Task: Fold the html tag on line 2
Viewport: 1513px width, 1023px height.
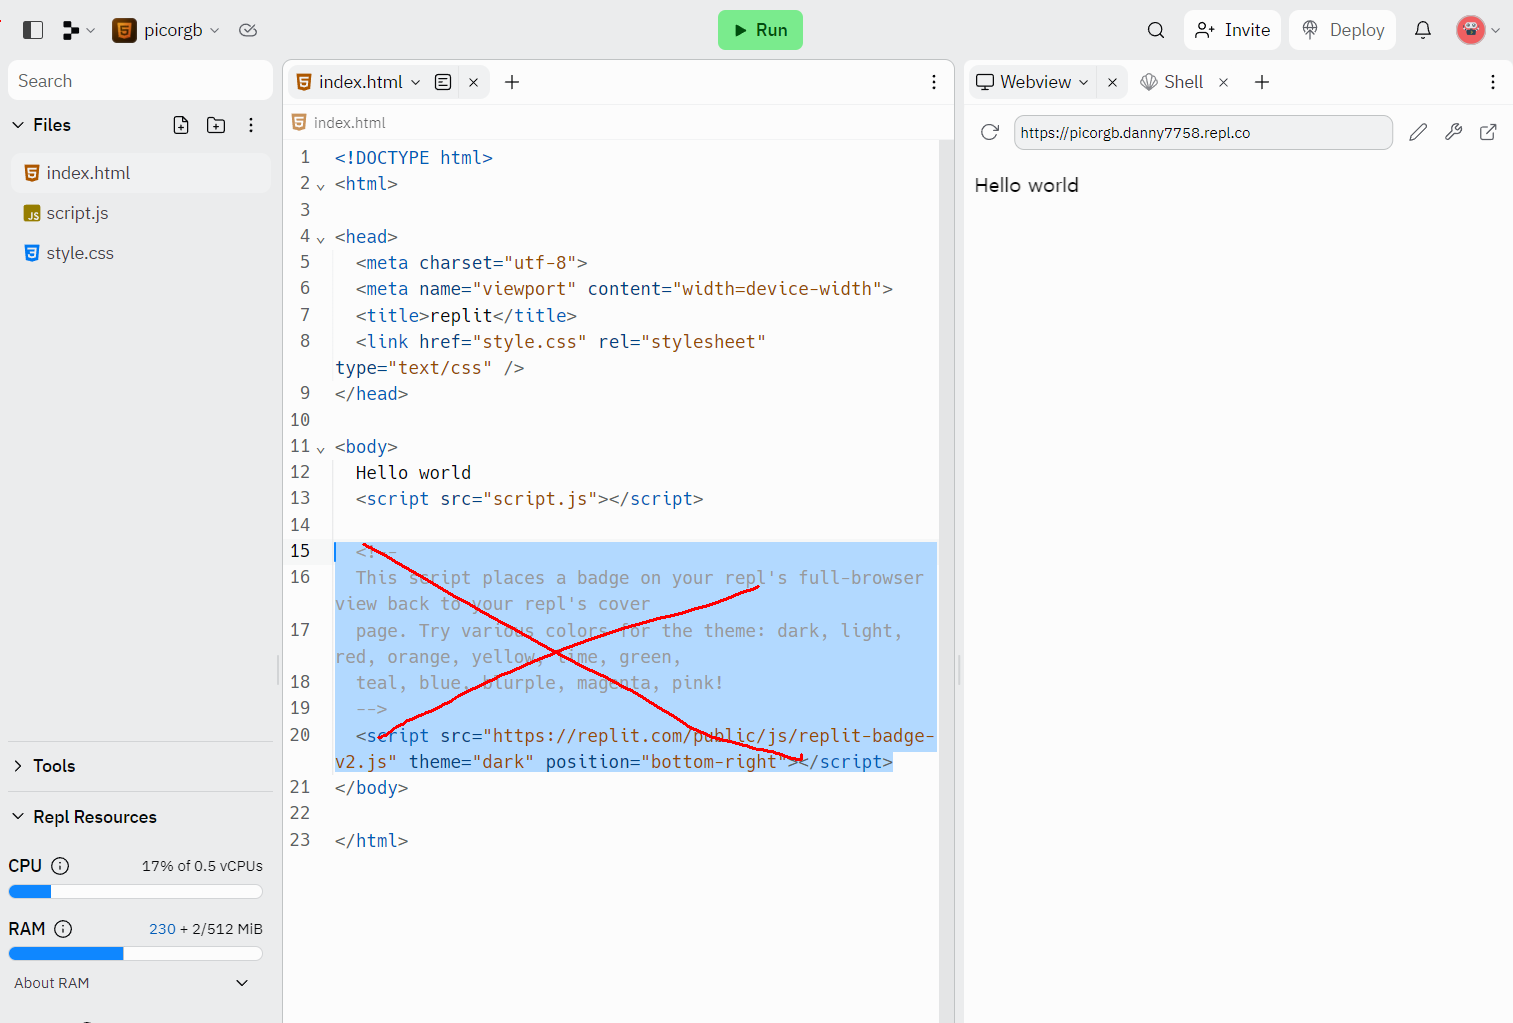Action: click(321, 186)
